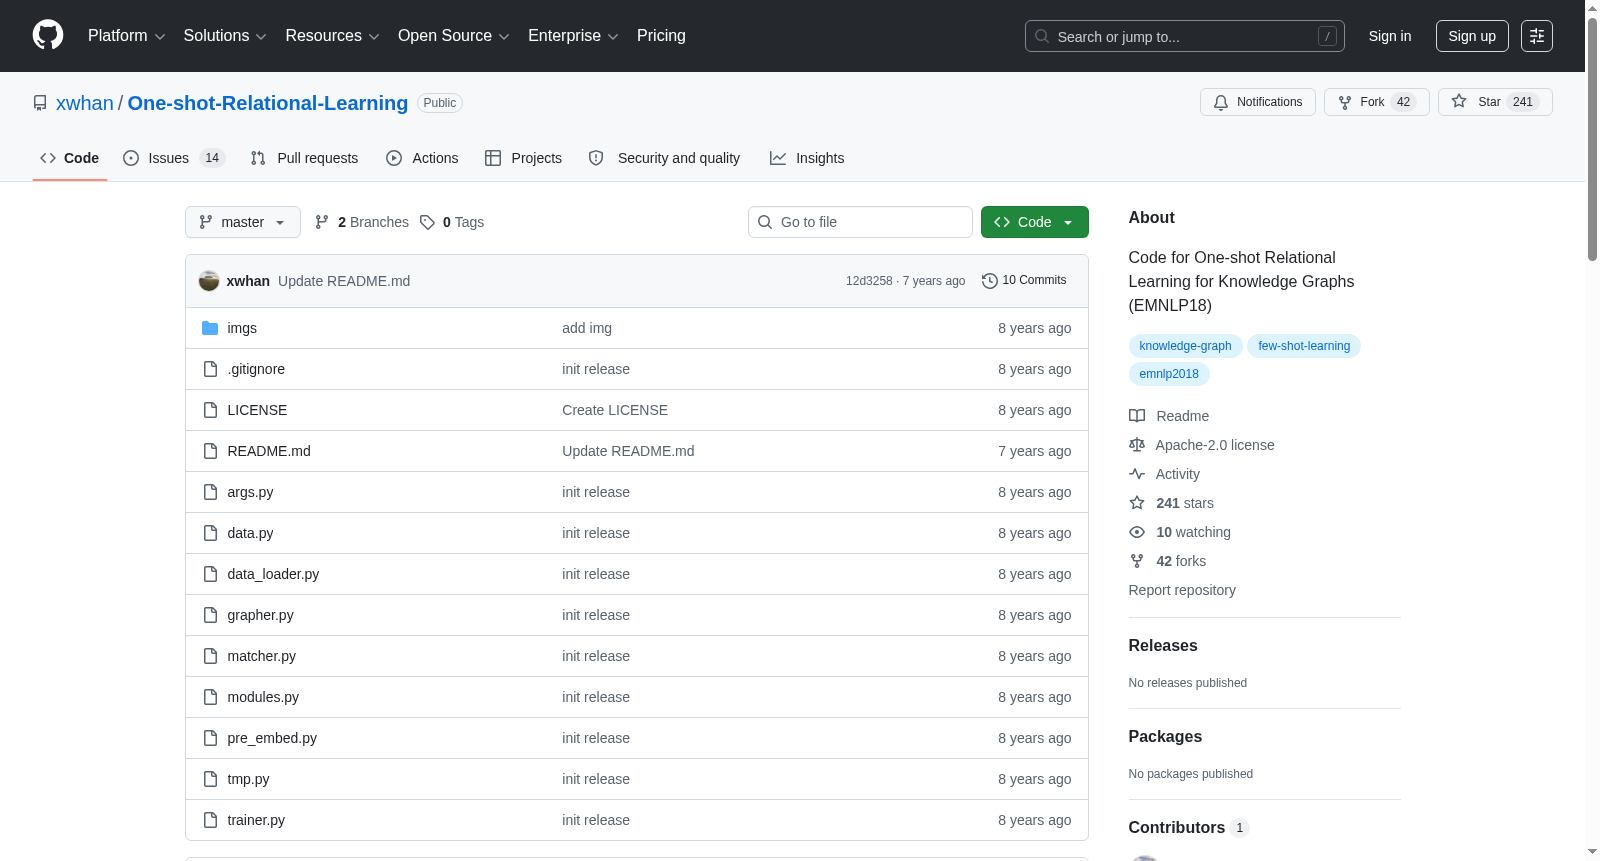Open the Releases section heading
This screenshot has height=861, width=1600.
(x=1163, y=646)
